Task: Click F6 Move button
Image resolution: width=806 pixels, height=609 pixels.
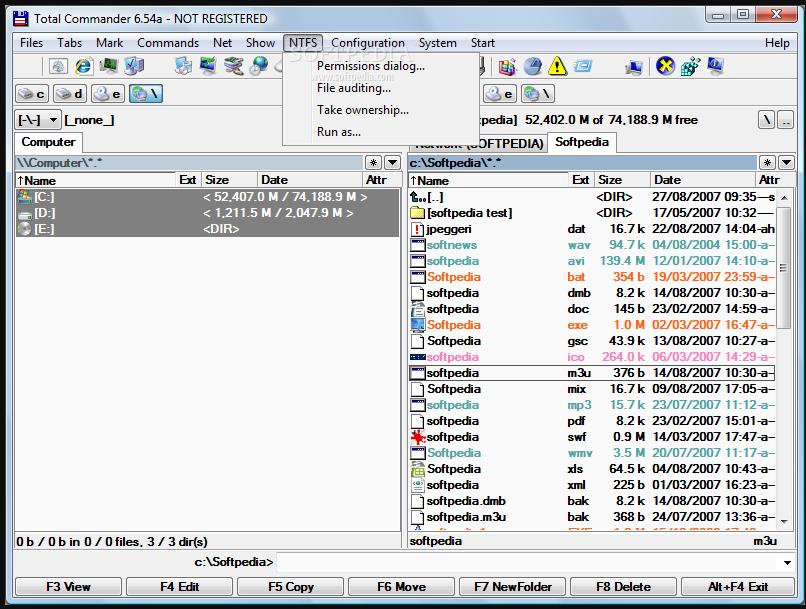Action: click(401, 587)
